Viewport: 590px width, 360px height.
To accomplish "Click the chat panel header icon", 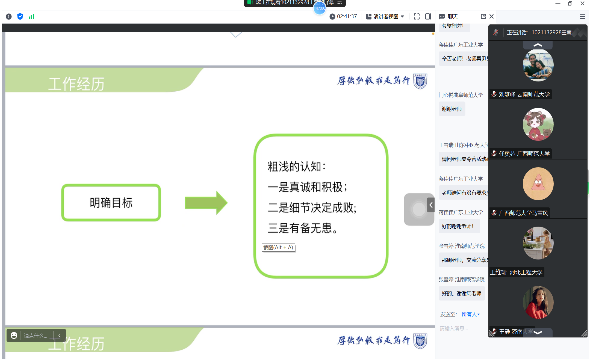I will pos(442,16).
